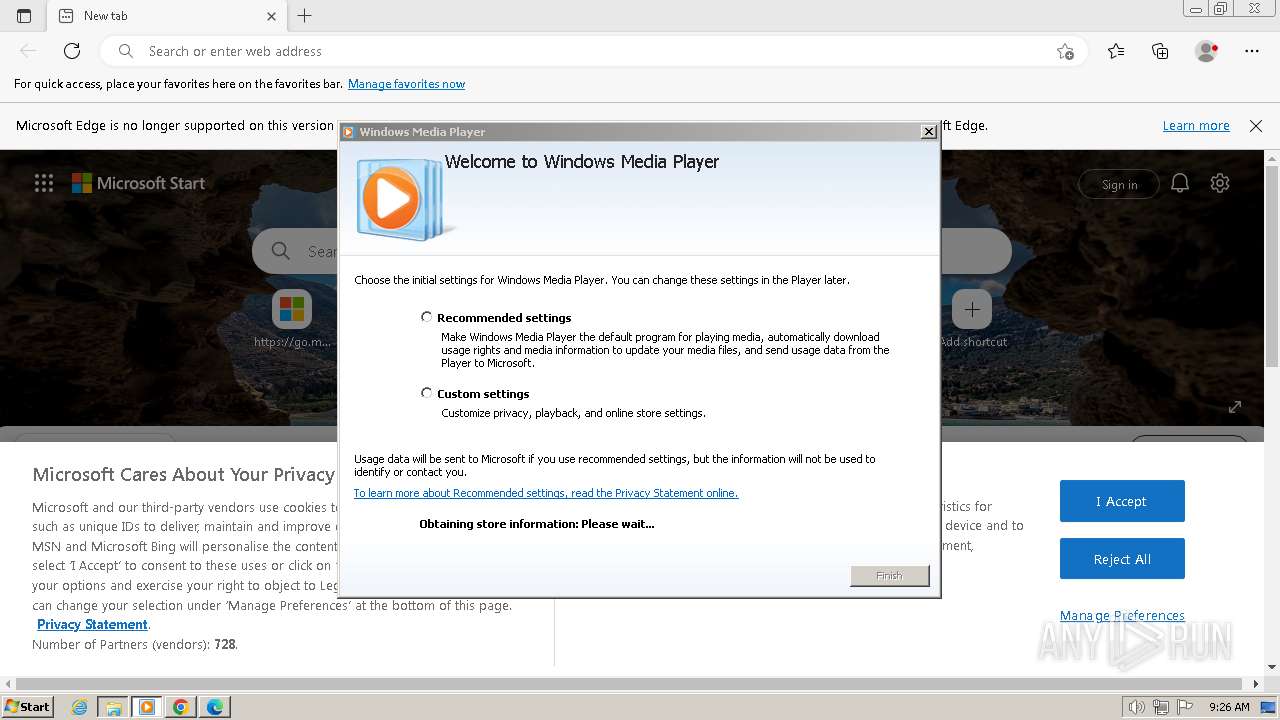The width and height of the screenshot is (1280, 720).
Task: Open network status tray icon
Action: (1161, 707)
